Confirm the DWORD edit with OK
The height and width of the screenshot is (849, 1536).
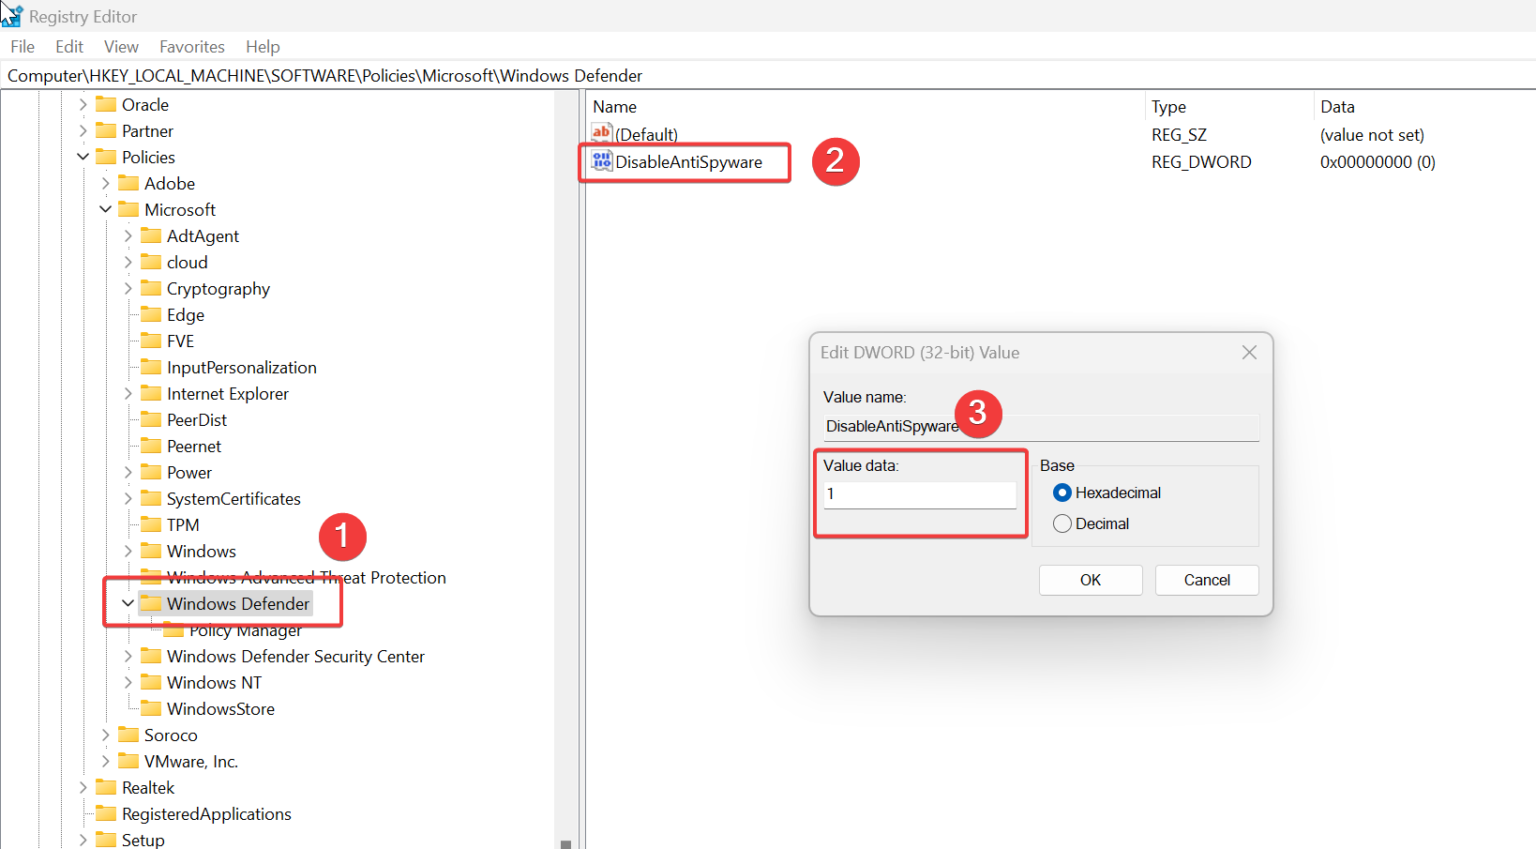(1090, 580)
